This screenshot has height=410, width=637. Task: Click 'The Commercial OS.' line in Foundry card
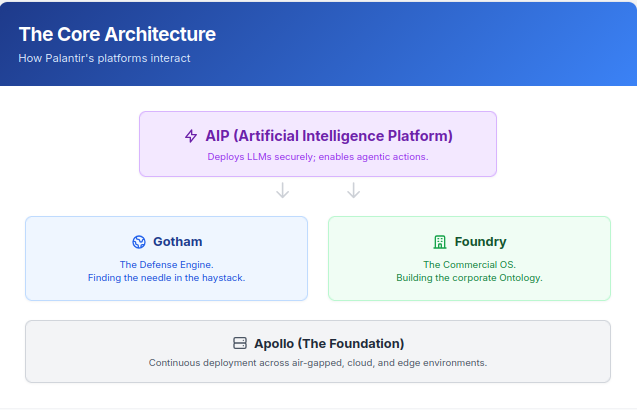coord(470,265)
